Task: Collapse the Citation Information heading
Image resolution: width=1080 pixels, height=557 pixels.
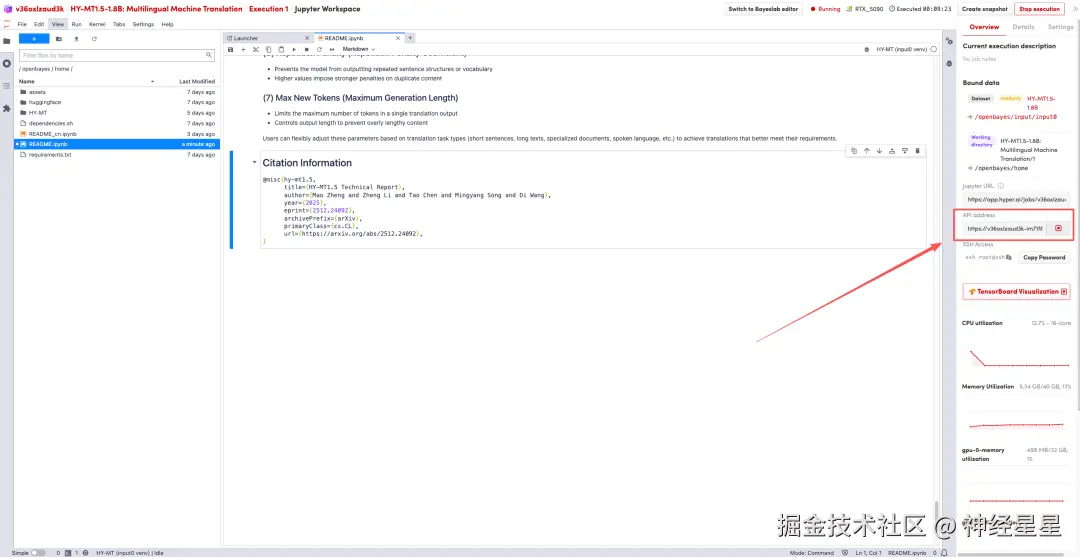Action: click(x=254, y=163)
